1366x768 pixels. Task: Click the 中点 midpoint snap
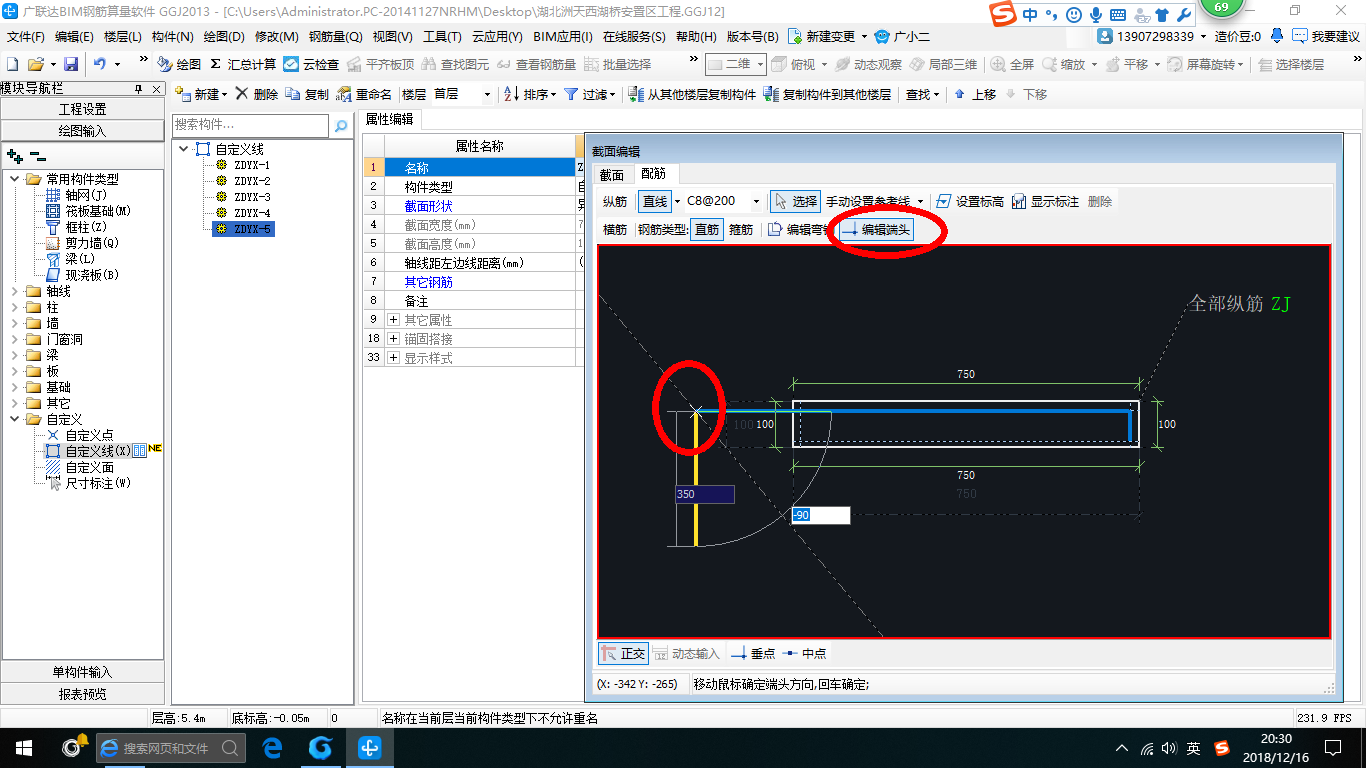coord(804,653)
